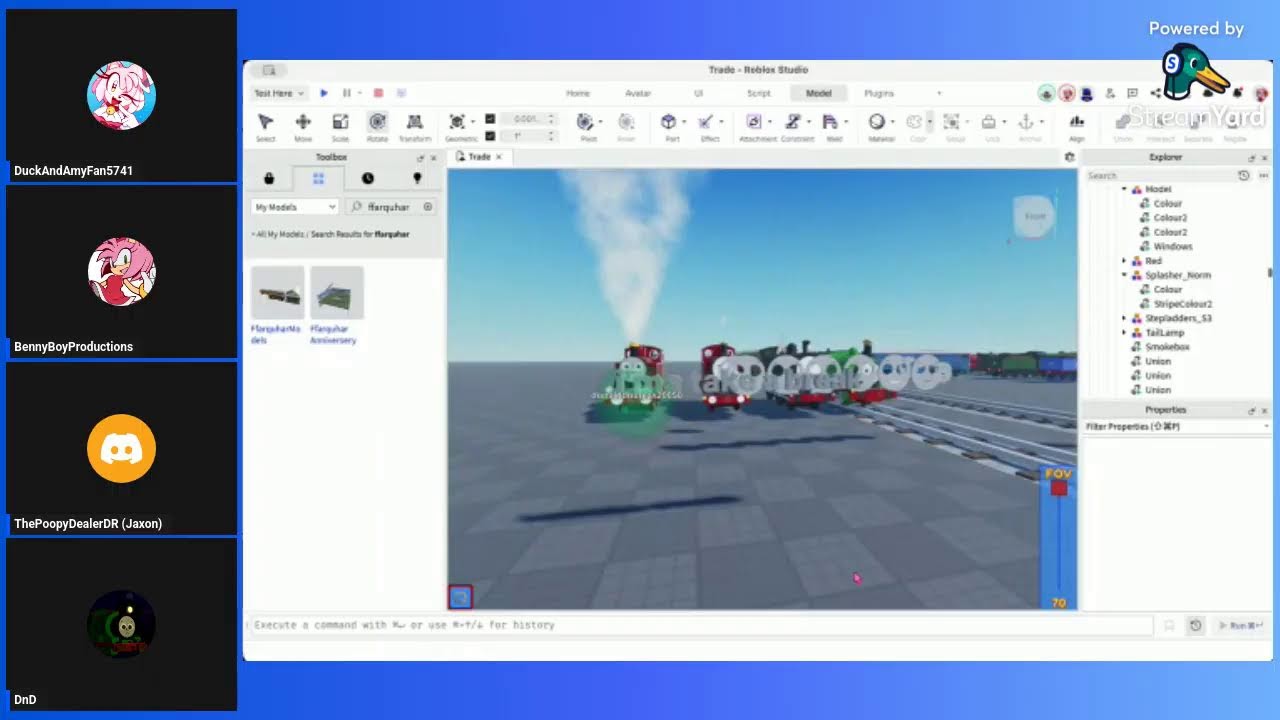This screenshot has height=720, width=1280.
Task: Open Toolbox grid marketplace section
Action: coord(318,178)
